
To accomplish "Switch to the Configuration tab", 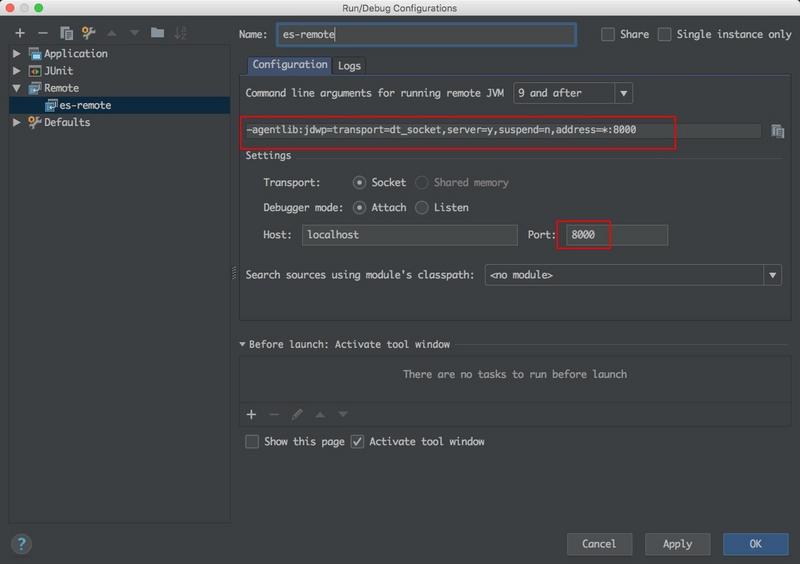I will (290, 65).
